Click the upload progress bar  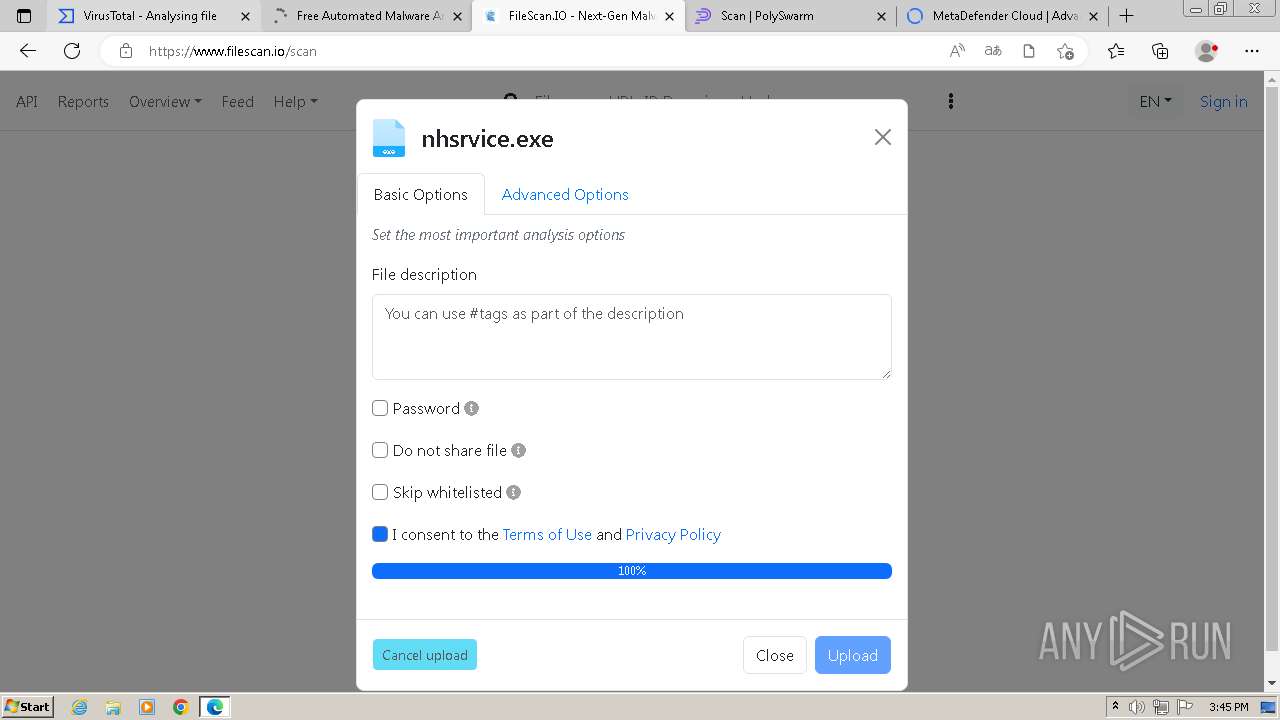tap(632, 571)
